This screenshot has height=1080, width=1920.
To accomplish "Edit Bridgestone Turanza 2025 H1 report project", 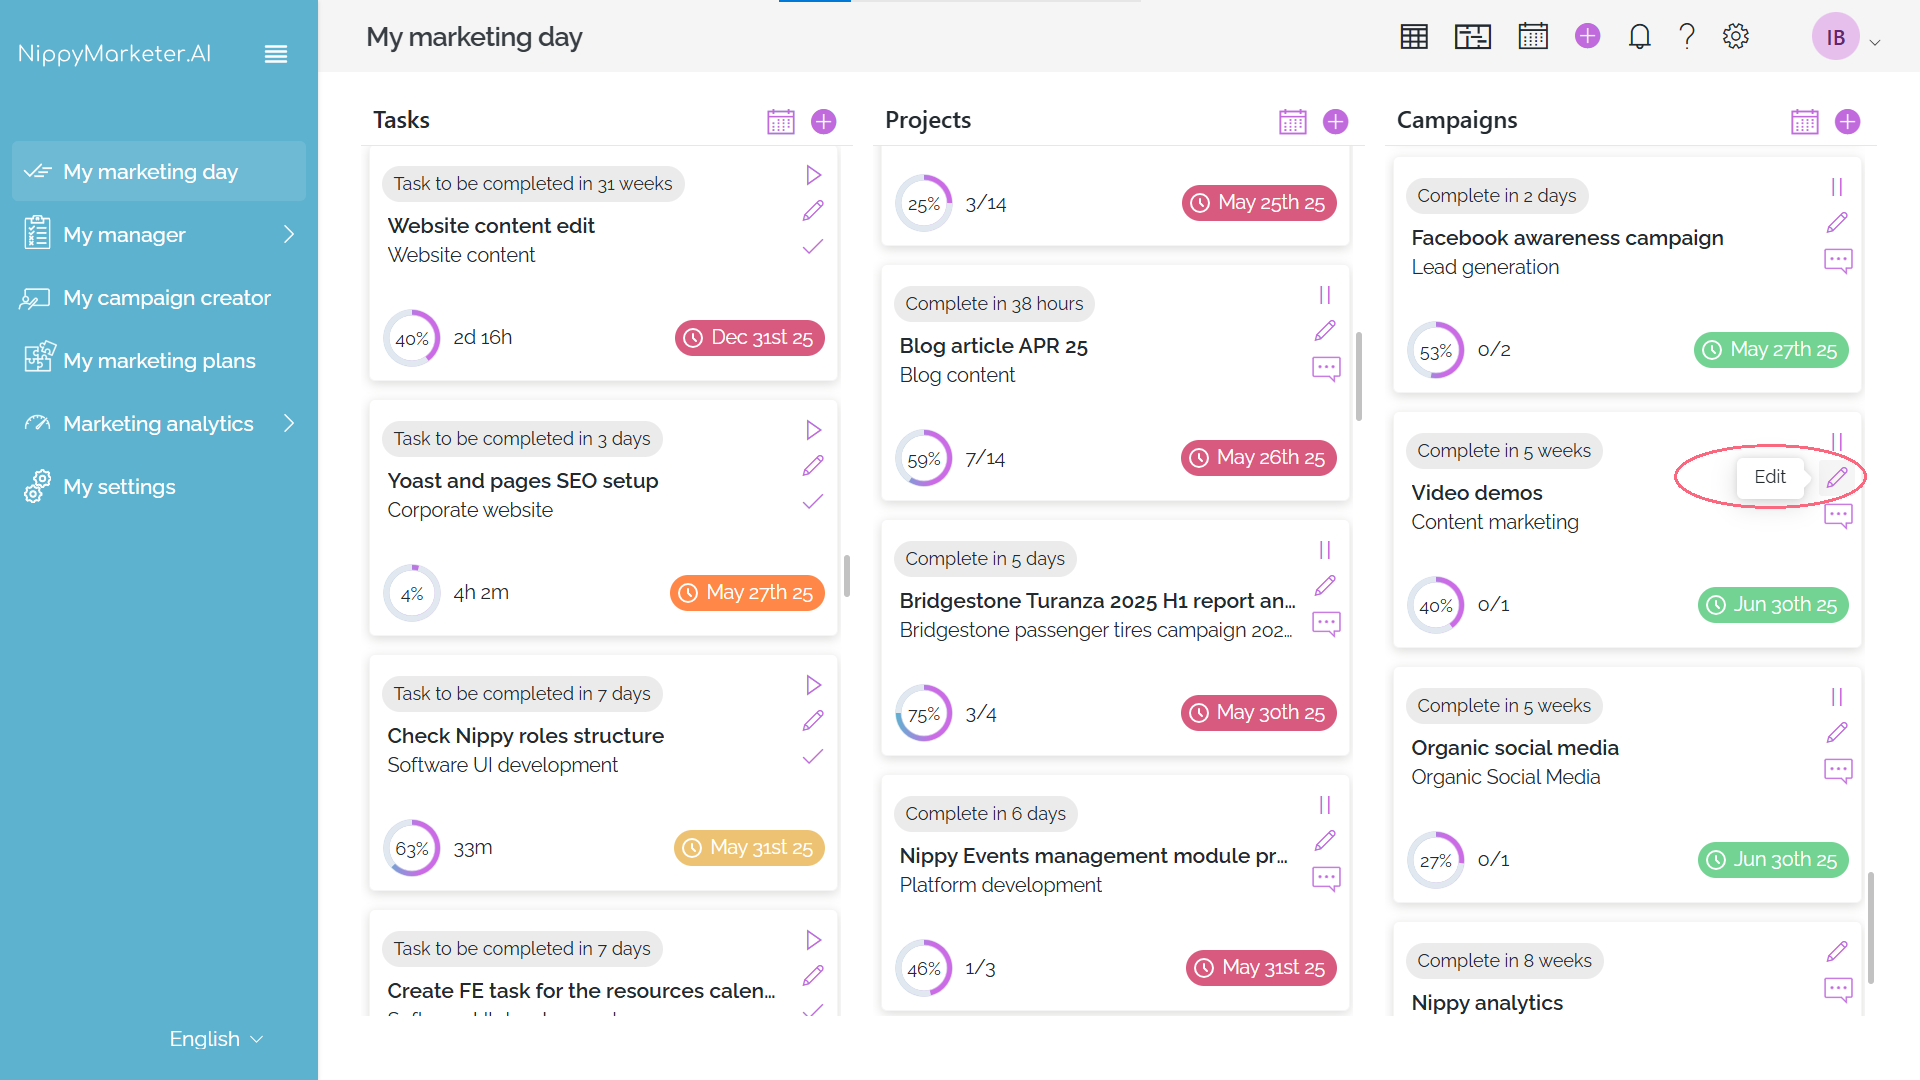I will (1325, 586).
